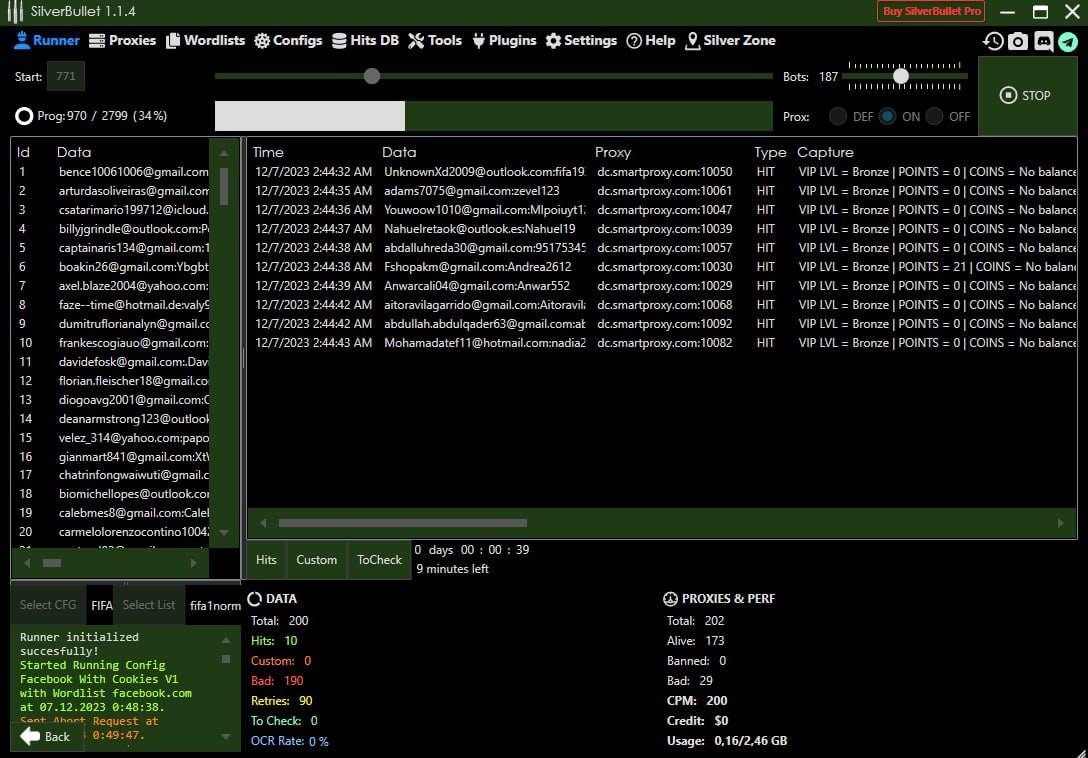Click the DATA refresh icon
Screen dimensions: 1088x758
pos(255,598)
